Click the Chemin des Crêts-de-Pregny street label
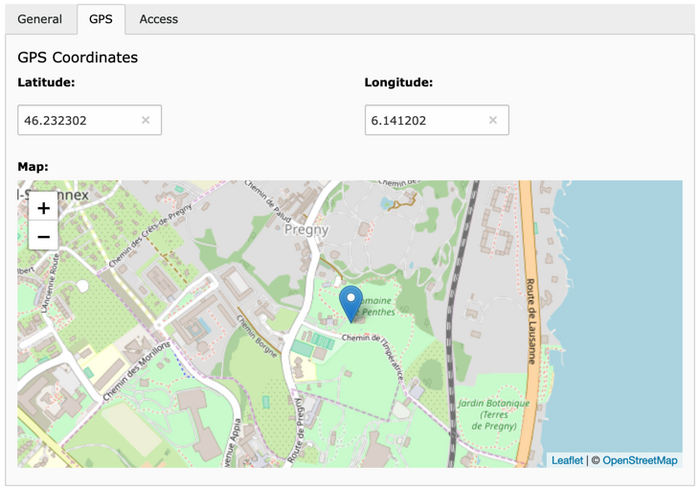Image resolution: width=700 pixels, height=491 pixels. pyautogui.click(x=150, y=234)
